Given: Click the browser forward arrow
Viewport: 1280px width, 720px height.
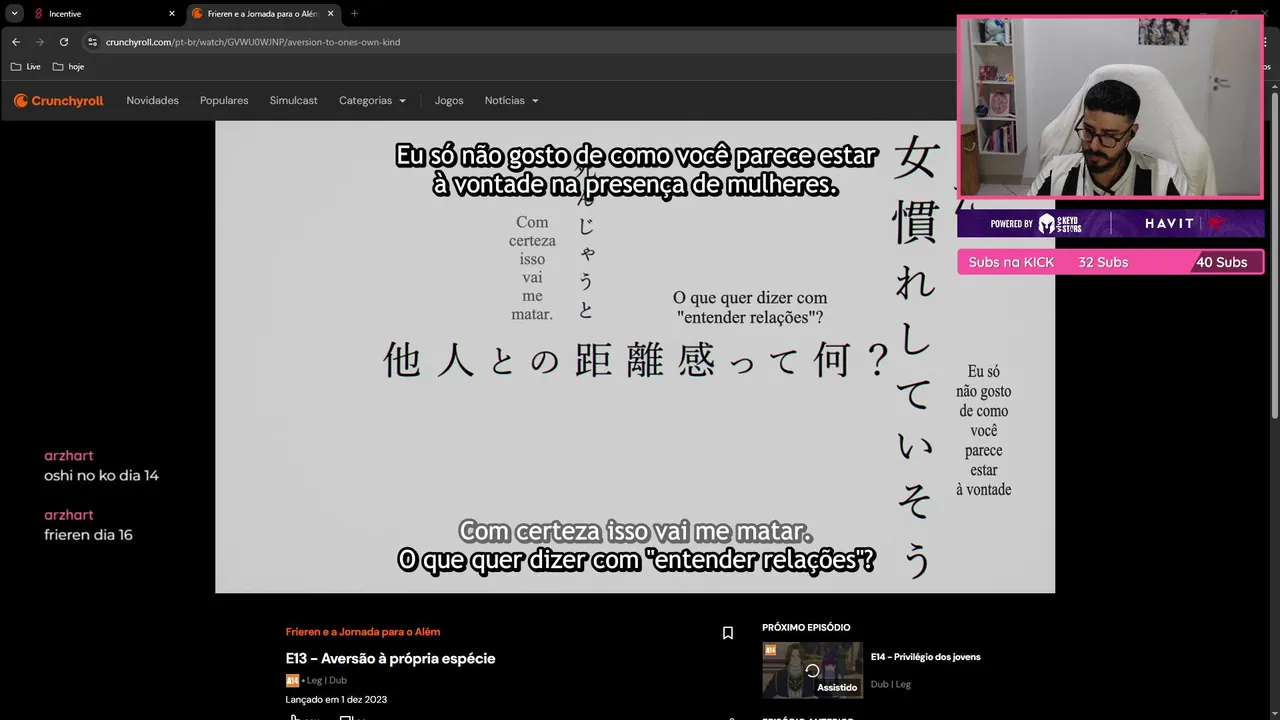Looking at the screenshot, I should click(x=40, y=42).
